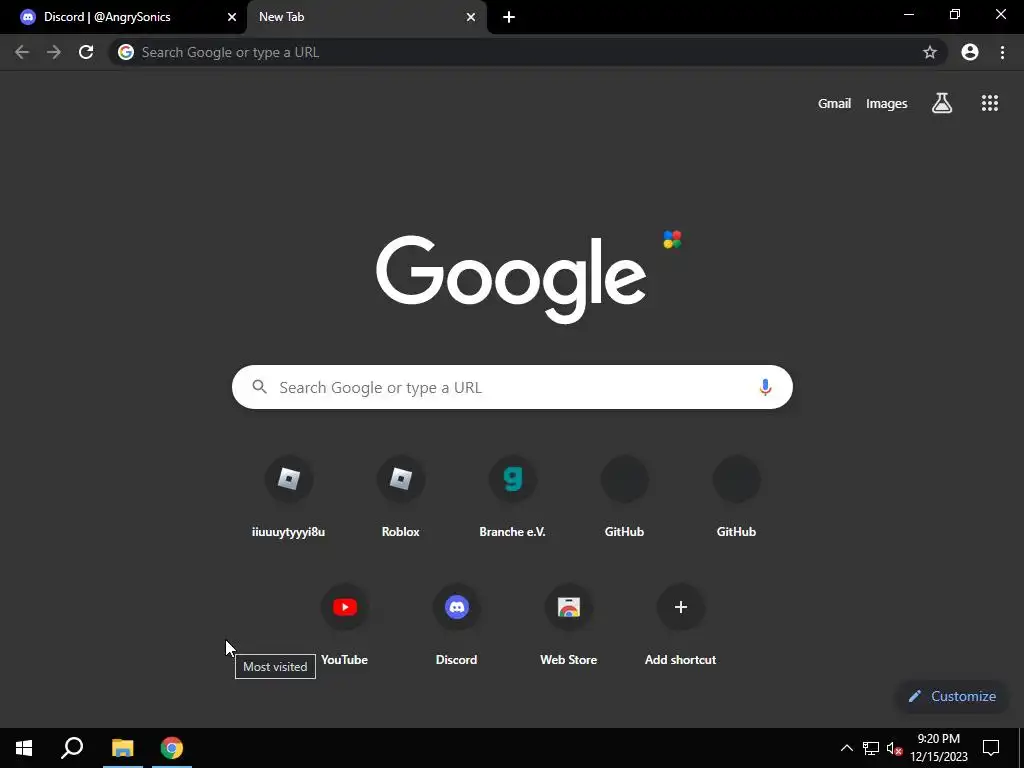Screen dimensions: 1024x768
Task: Open the Google apps grid
Action: [989, 103]
